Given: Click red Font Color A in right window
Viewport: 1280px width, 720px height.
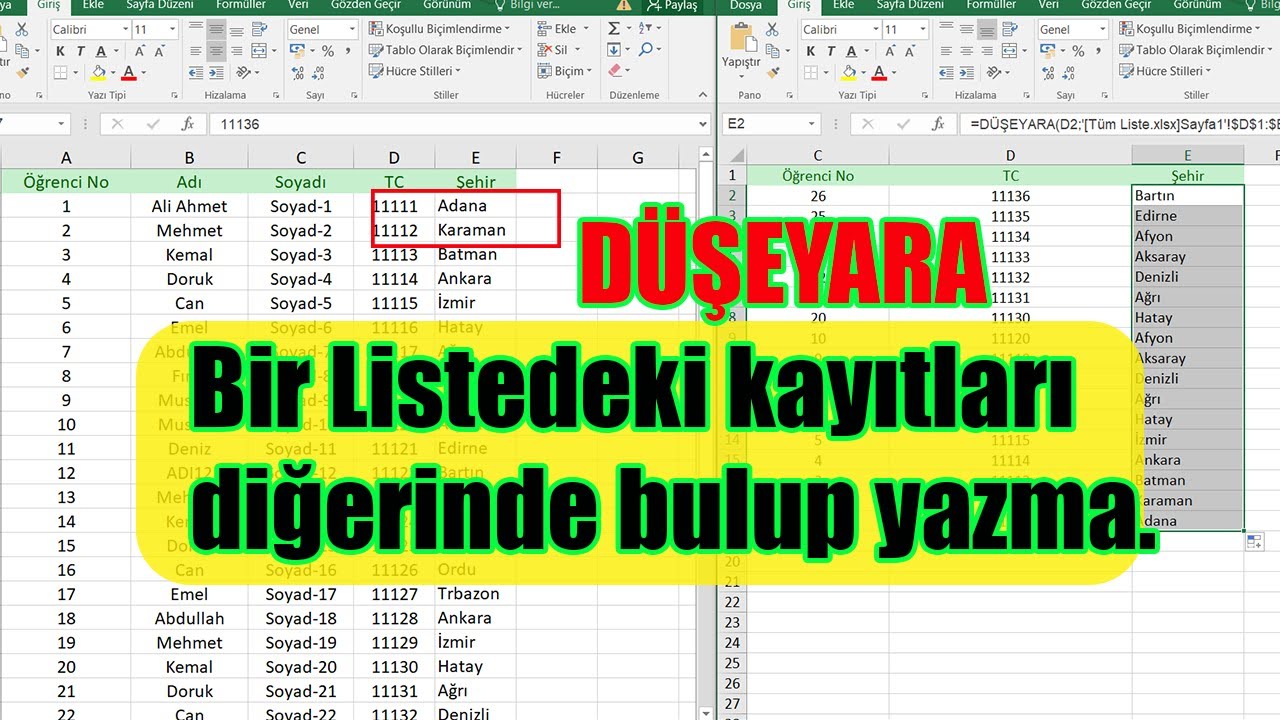Looking at the screenshot, I should coord(878,72).
